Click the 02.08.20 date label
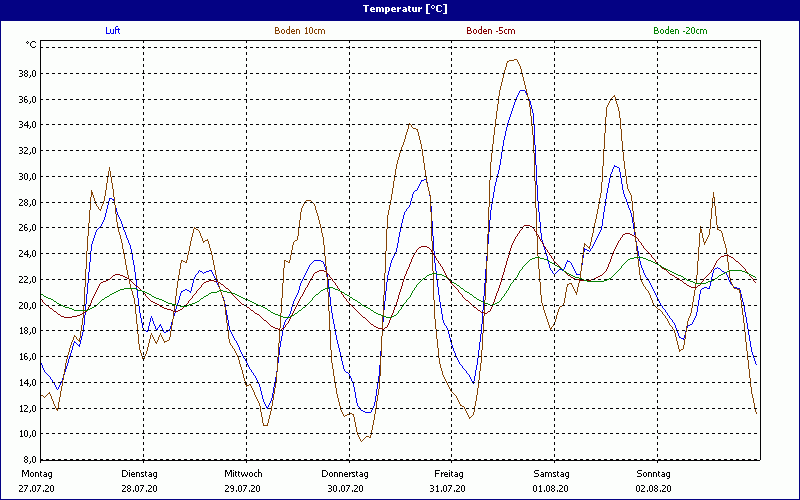This screenshot has width=800, height=500. tap(653, 489)
